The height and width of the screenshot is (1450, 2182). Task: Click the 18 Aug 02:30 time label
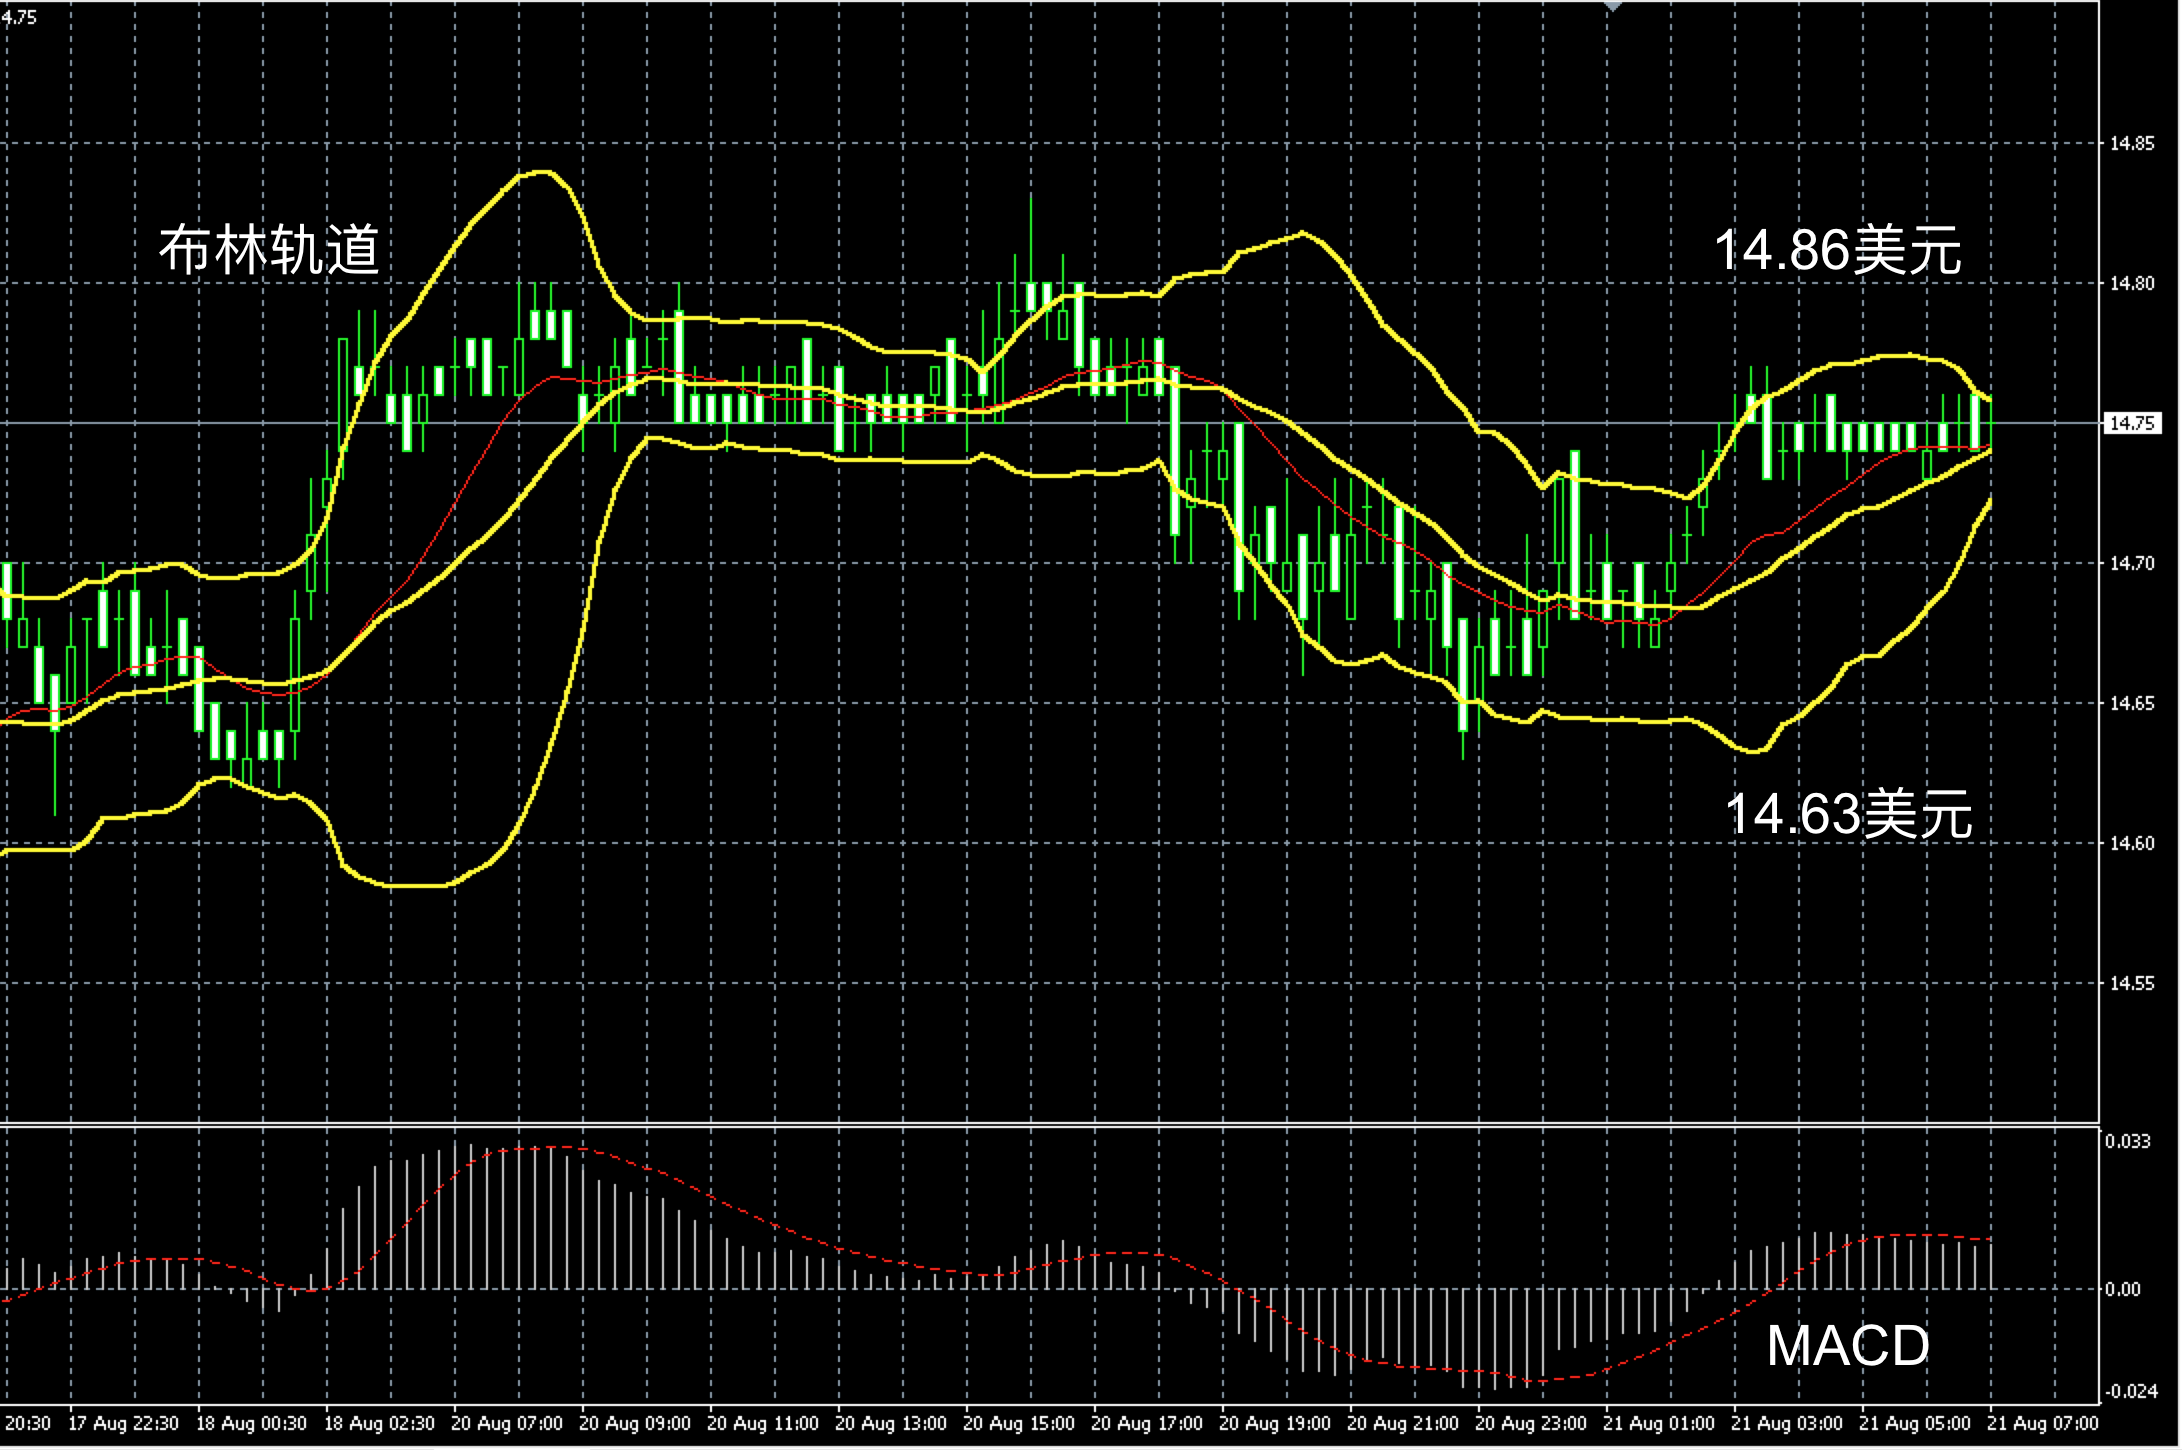(379, 1424)
